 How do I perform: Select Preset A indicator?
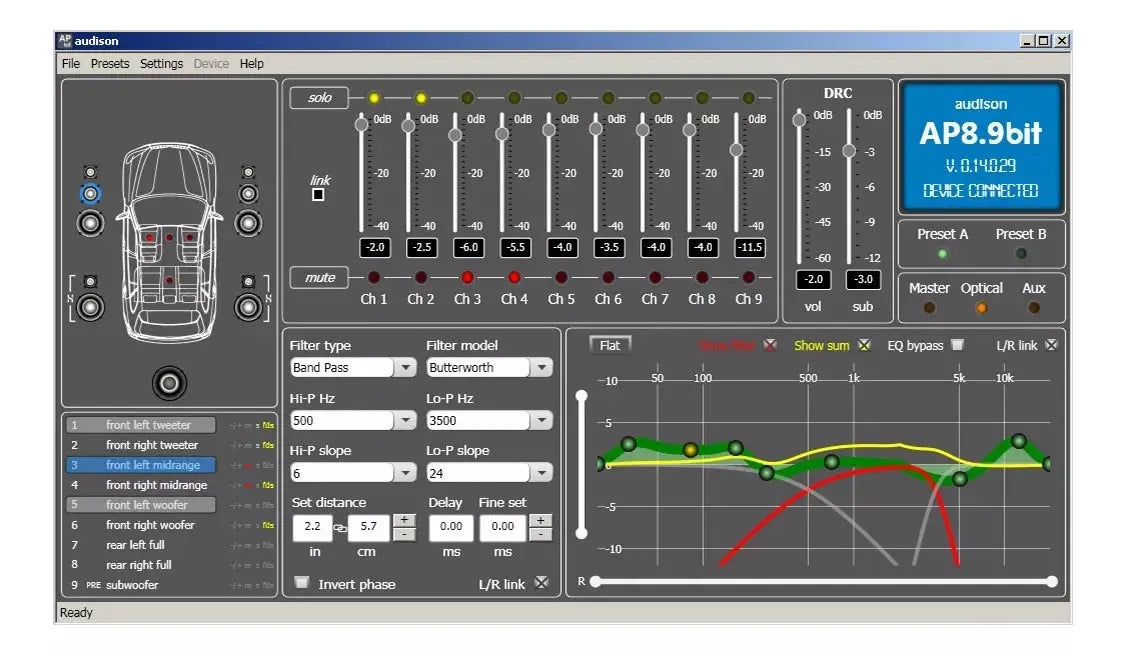point(943,253)
